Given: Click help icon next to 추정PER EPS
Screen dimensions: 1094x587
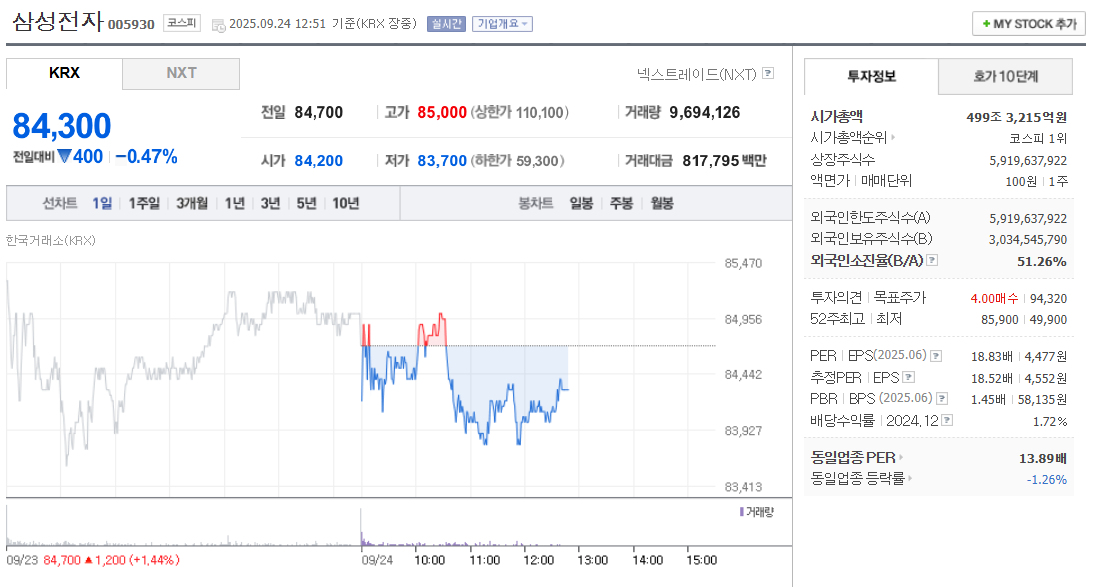Looking at the screenshot, I should [908, 377].
